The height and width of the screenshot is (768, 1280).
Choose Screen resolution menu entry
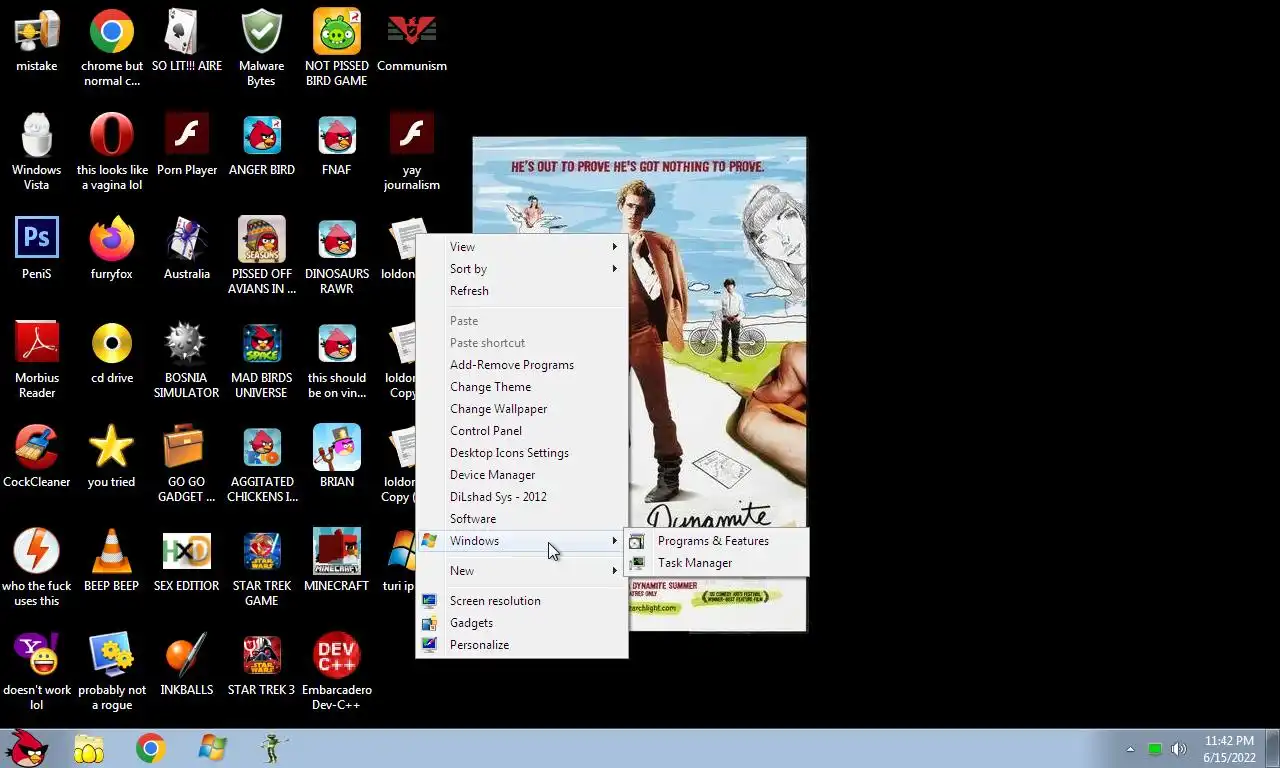pos(522,601)
